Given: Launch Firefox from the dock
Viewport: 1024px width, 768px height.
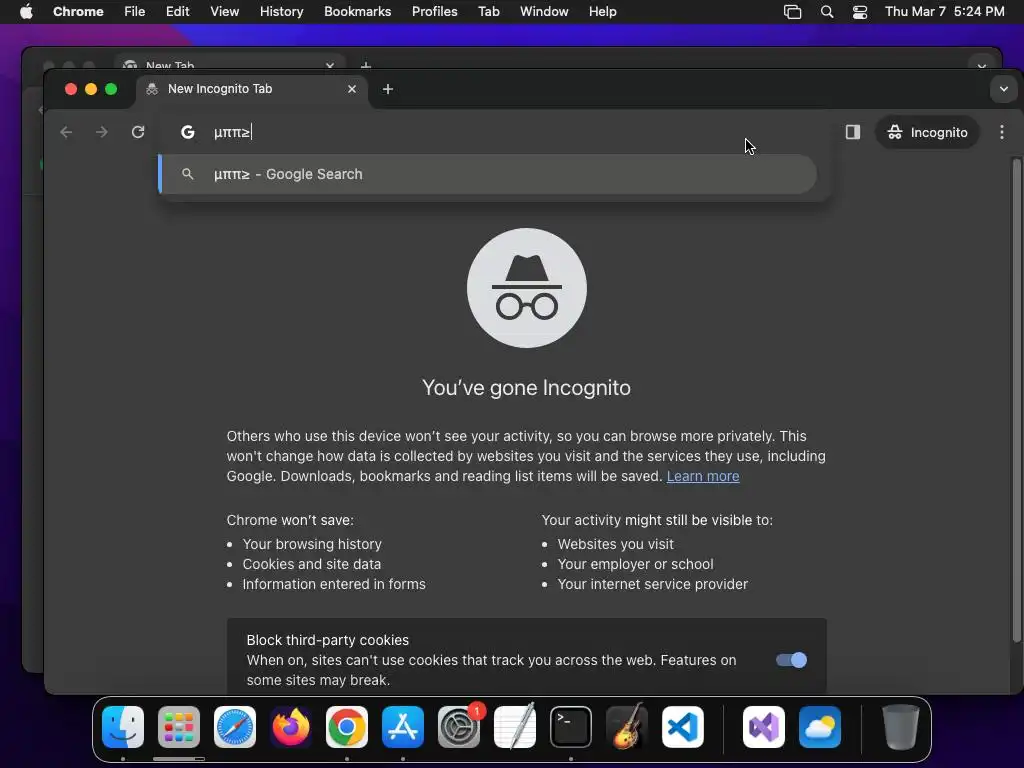Looking at the screenshot, I should coord(291,727).
